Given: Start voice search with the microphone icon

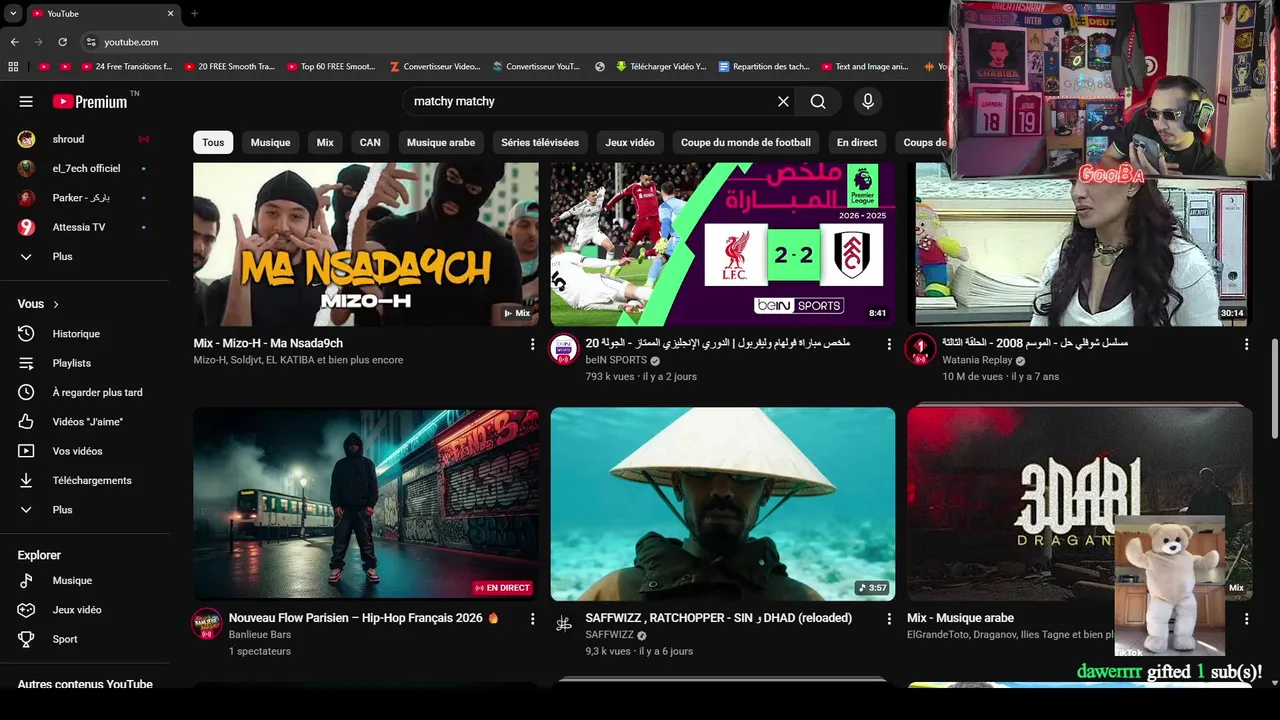Looking at the screenshot, I should 867,101.
